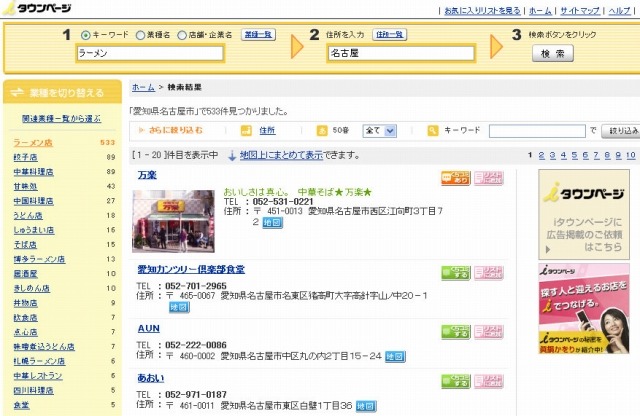The height and width of the screenshot is (416, 640).
Task: Click green くちコミ icon for AUN
Action: point(456,331)
